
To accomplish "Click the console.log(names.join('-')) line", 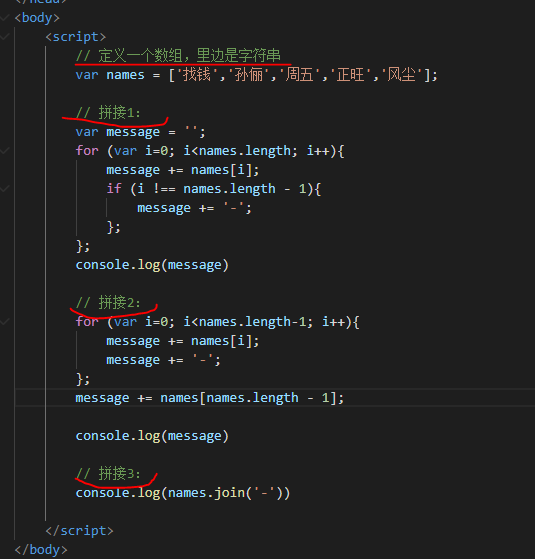I will point(183,493).
